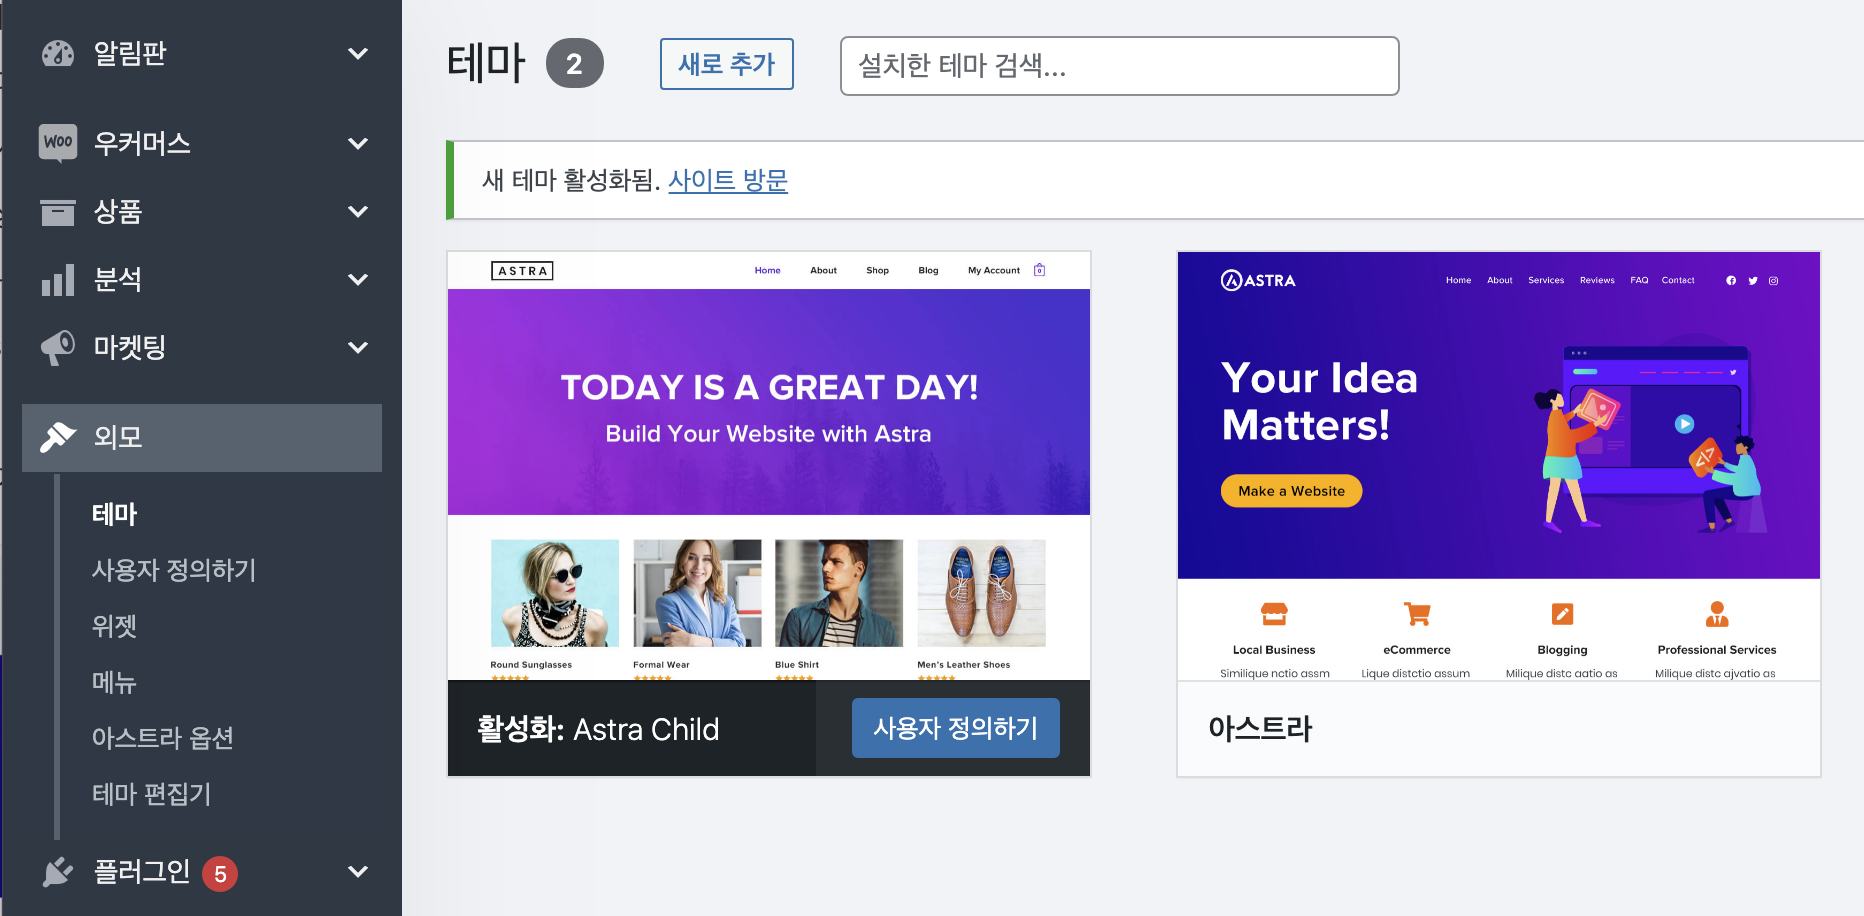Click the 설치한 테마 검색 search field
1864x916 pixels.
point(1119,66)
